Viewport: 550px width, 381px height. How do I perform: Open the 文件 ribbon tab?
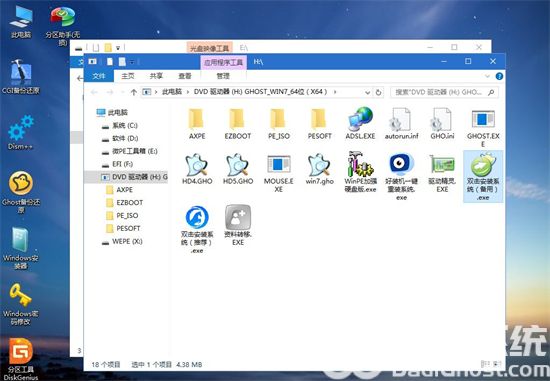[99, 76]
